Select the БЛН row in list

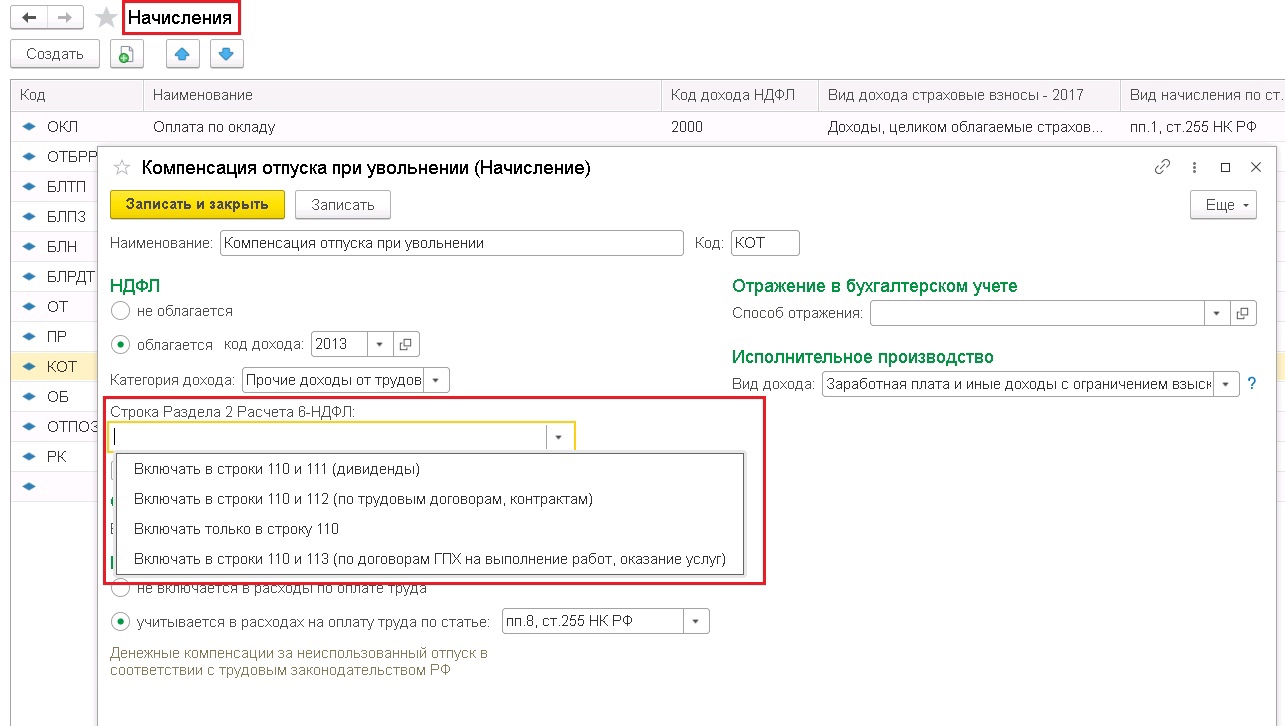coord(55,247)
